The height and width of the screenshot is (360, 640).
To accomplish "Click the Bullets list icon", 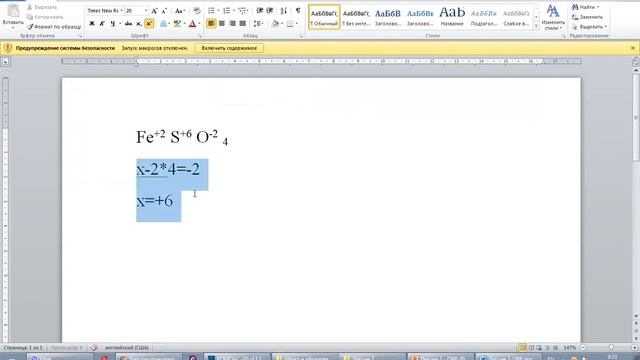I will click(x=211, y=11).
